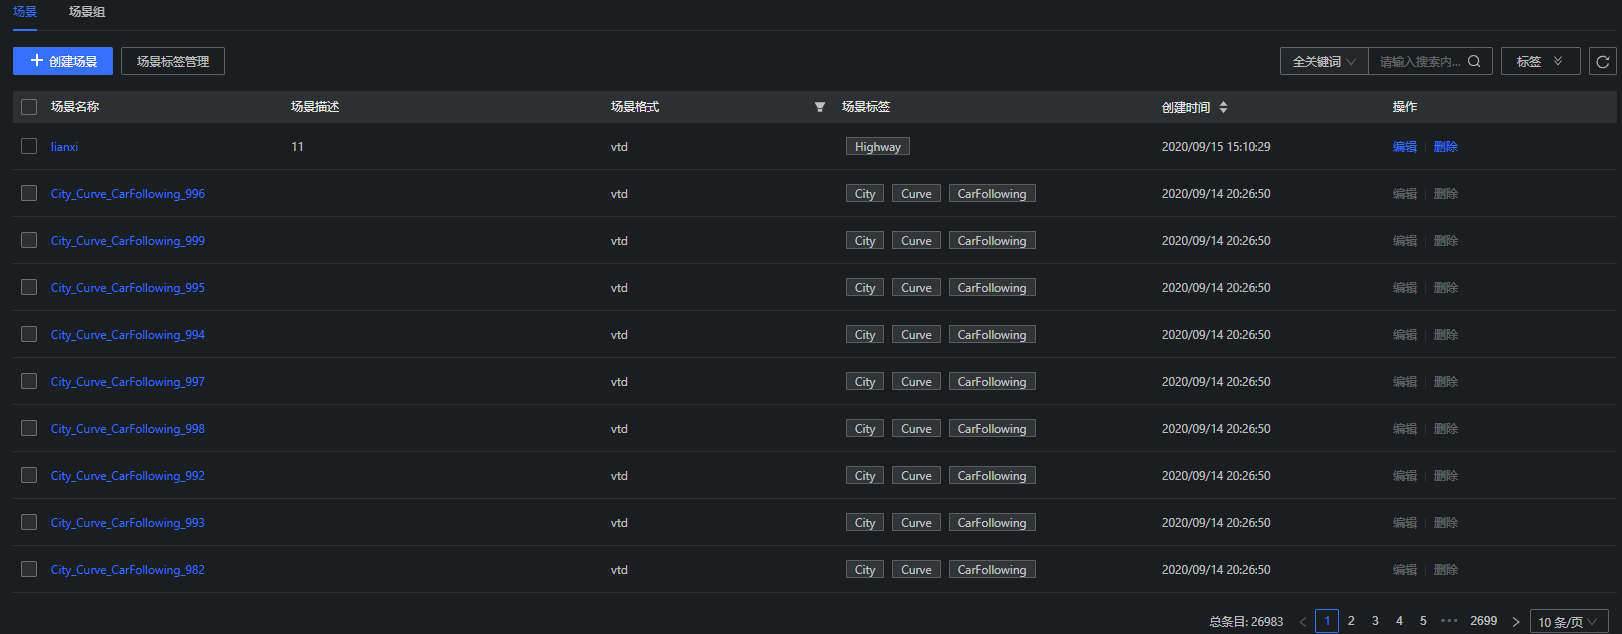Click the 创建场景 button
Viewport: 1622px width, 634px height.
coord(63,61)
